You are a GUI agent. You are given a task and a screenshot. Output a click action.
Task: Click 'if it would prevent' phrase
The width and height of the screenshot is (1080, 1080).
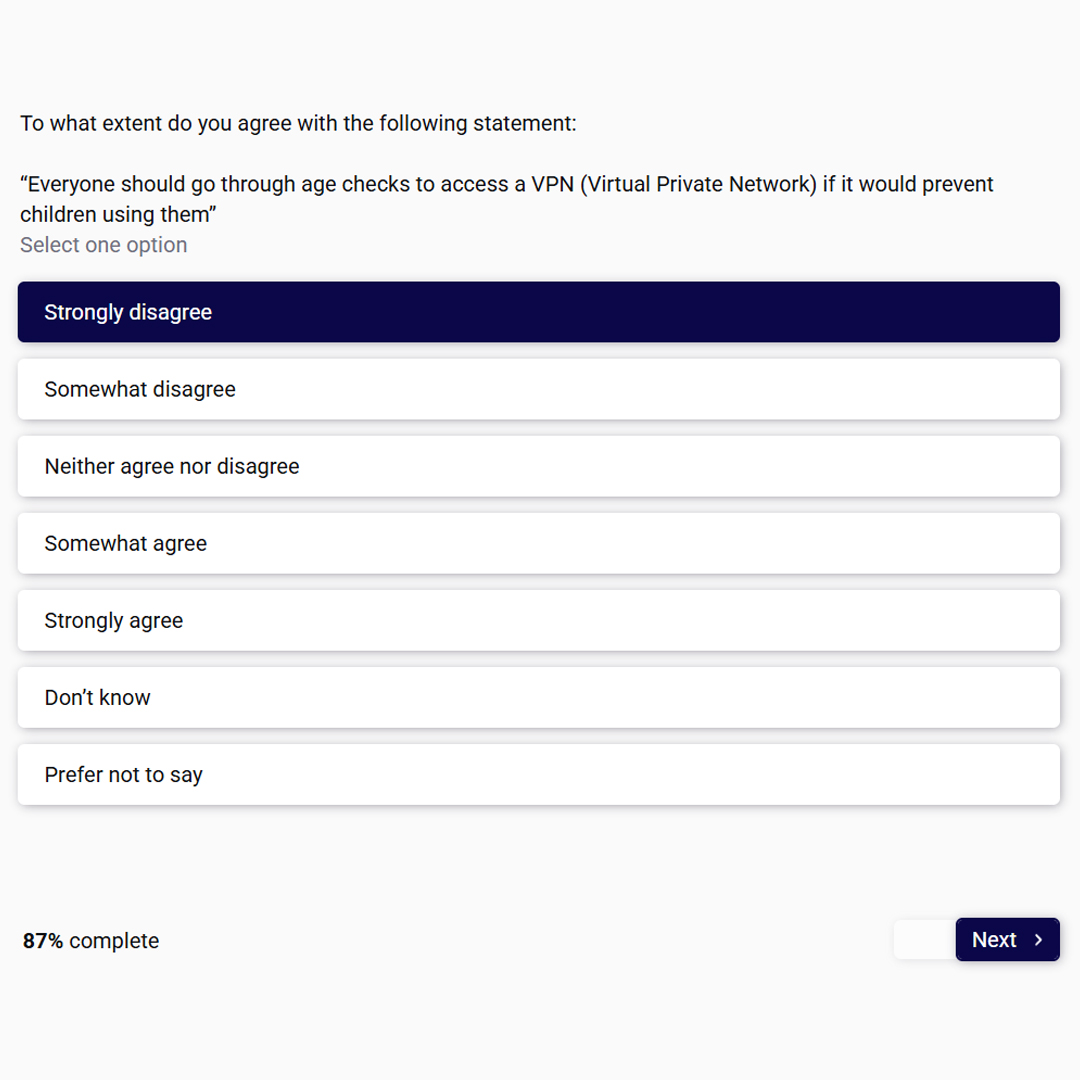click(908, 185)
